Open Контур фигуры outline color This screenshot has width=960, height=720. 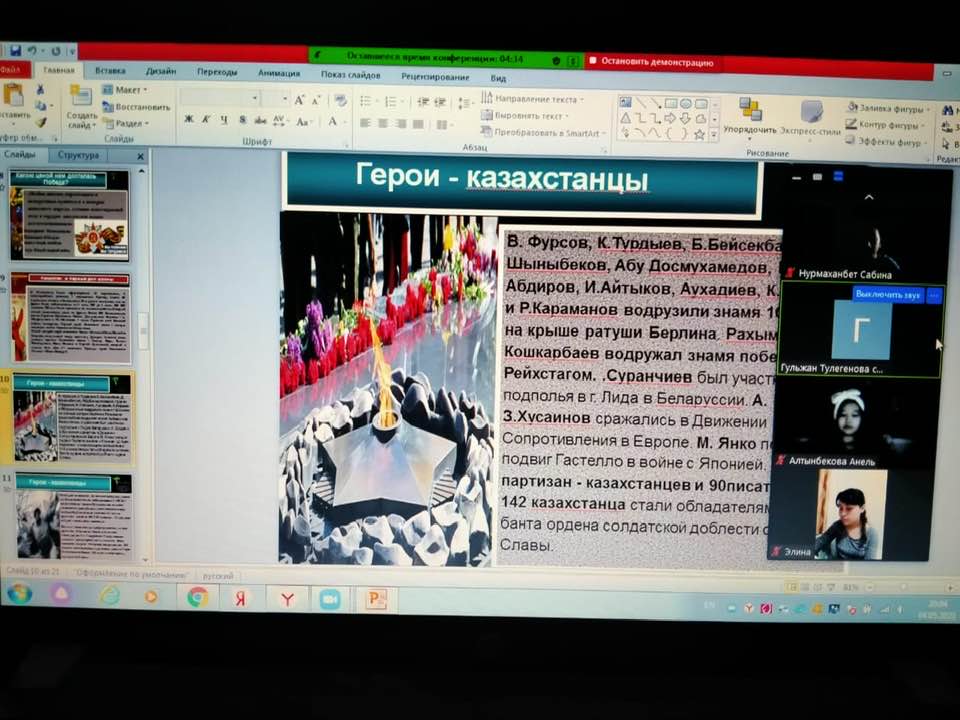[x=886, y=125]
